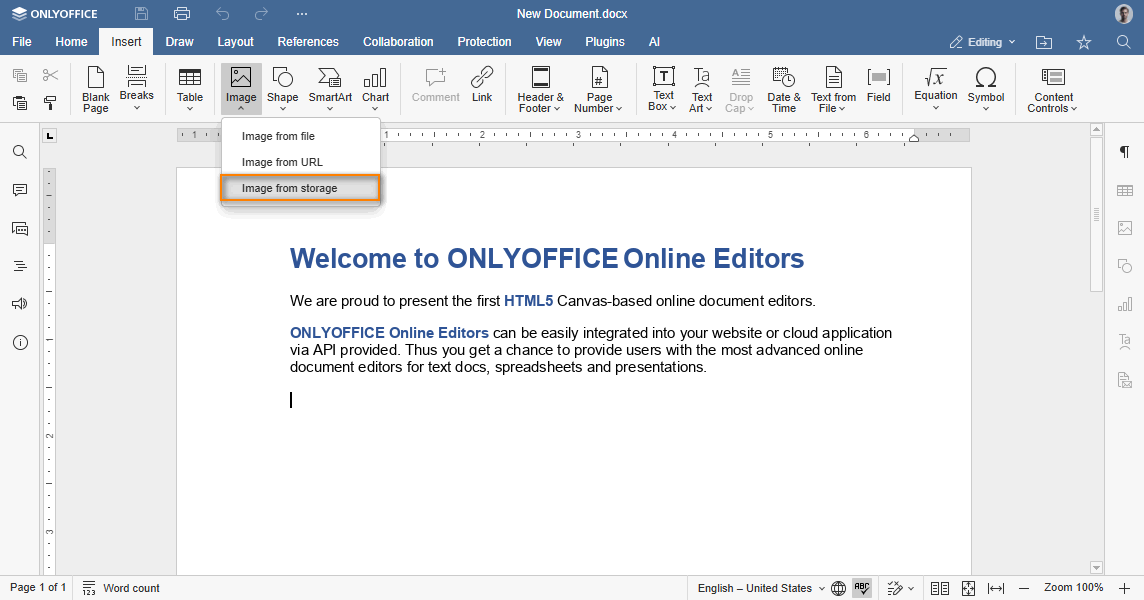This screenshot has height=600, width=1144.
Task: Click zoom out minus button
Action: (x=1024, y=588)
